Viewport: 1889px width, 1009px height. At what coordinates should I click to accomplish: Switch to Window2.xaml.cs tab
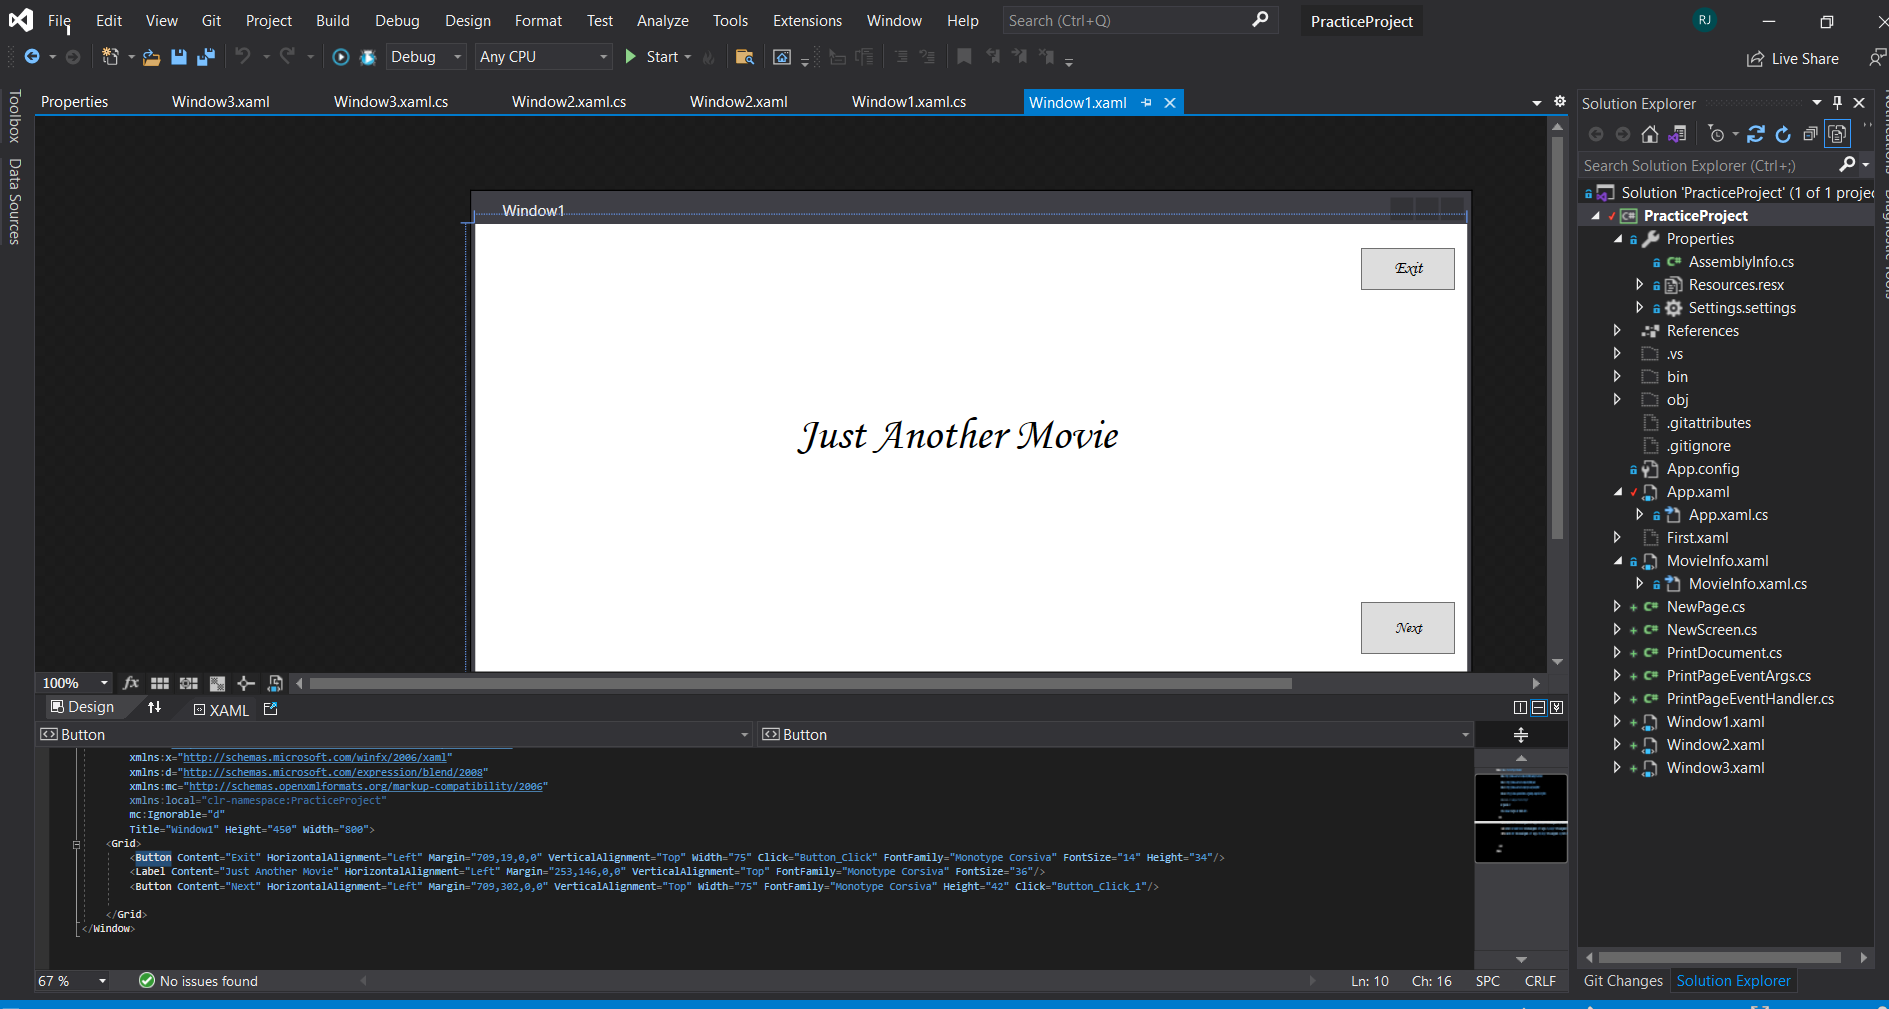tap(569, 102)
